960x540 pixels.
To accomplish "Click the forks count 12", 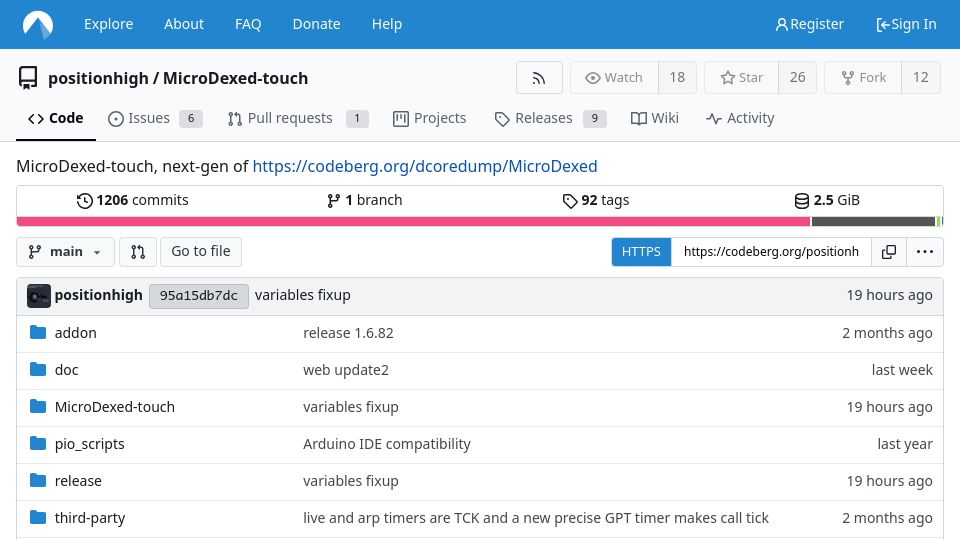I will coord(921,78).
